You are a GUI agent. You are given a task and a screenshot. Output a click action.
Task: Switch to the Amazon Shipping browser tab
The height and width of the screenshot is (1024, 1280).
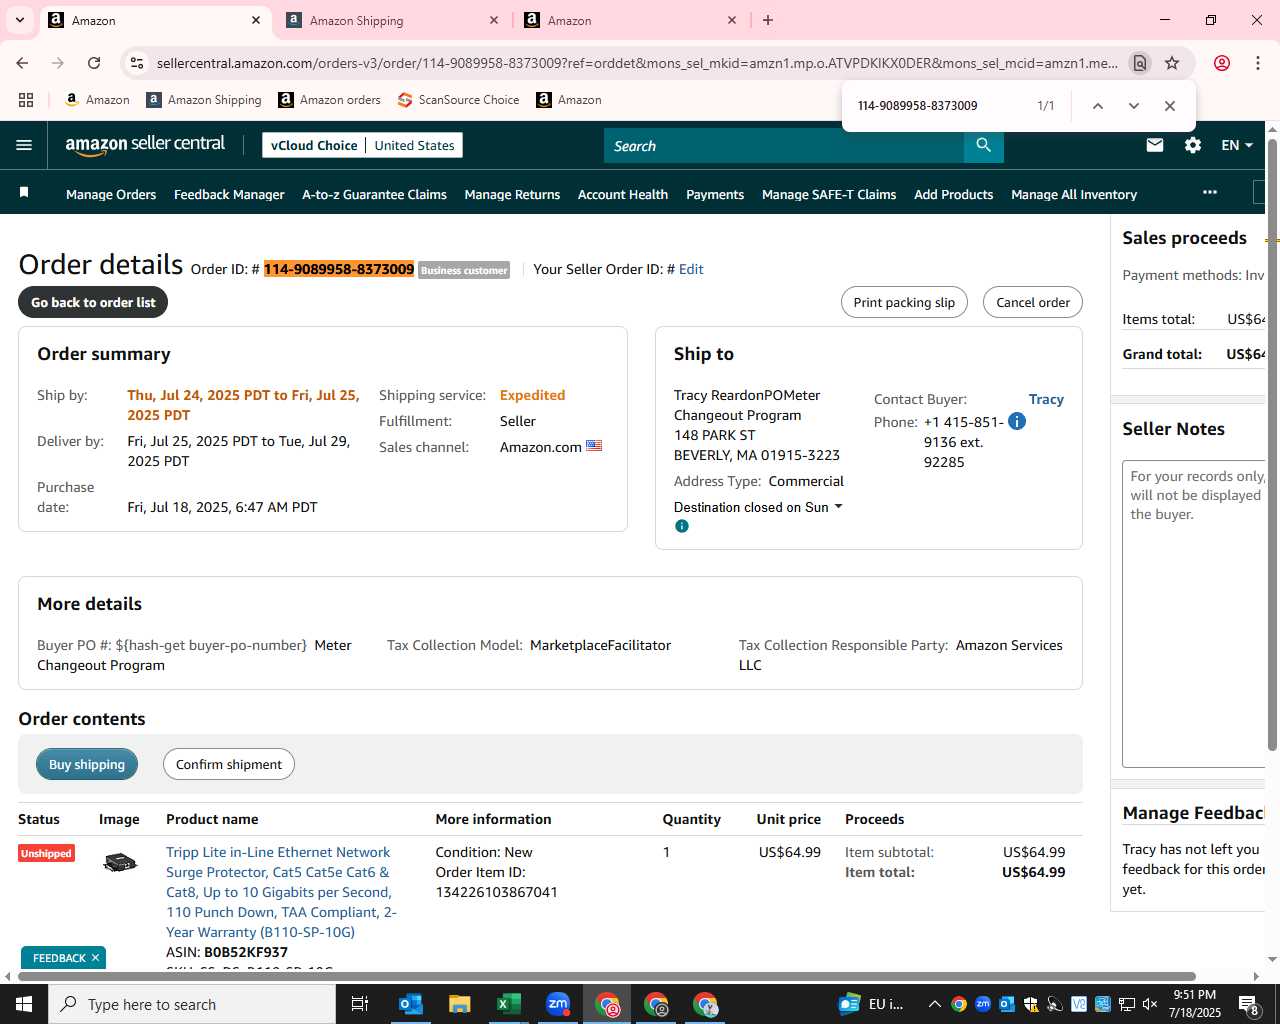tap(390, 20)
